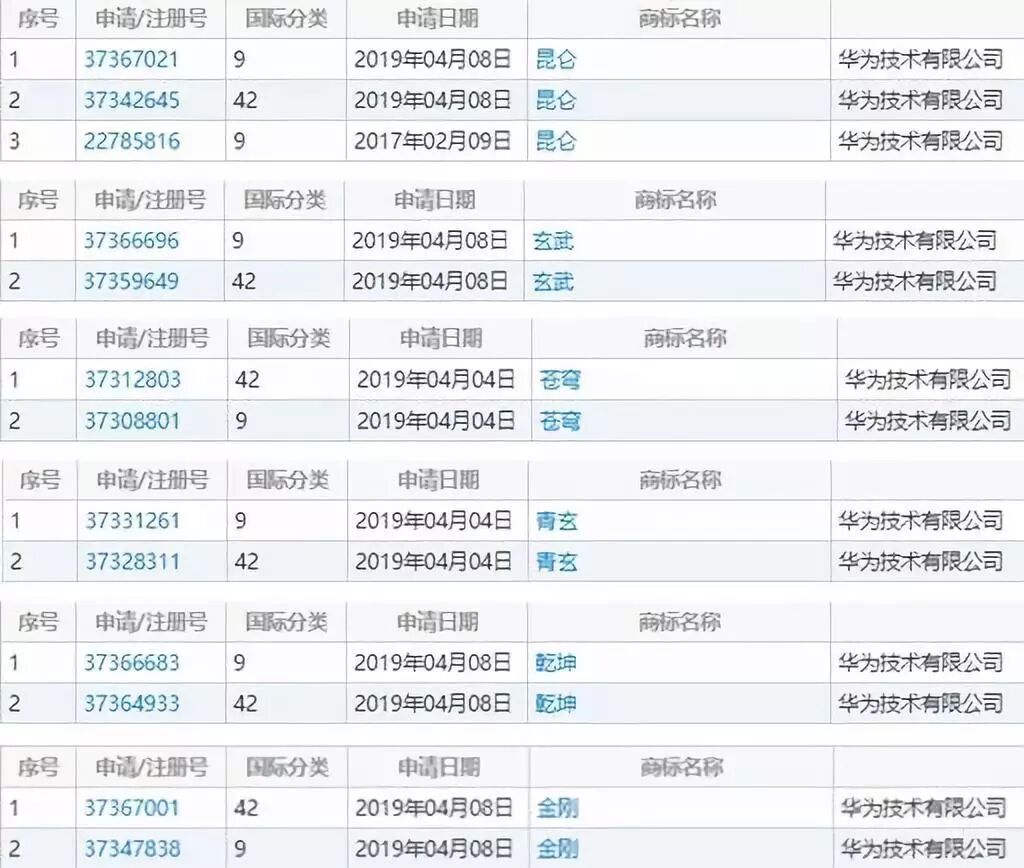Select 华为技术有限公司 in row 37366683
Image resolution: width=1024 pixels, height=868 pixels.
pyautogui.click(x=921, y=662)
